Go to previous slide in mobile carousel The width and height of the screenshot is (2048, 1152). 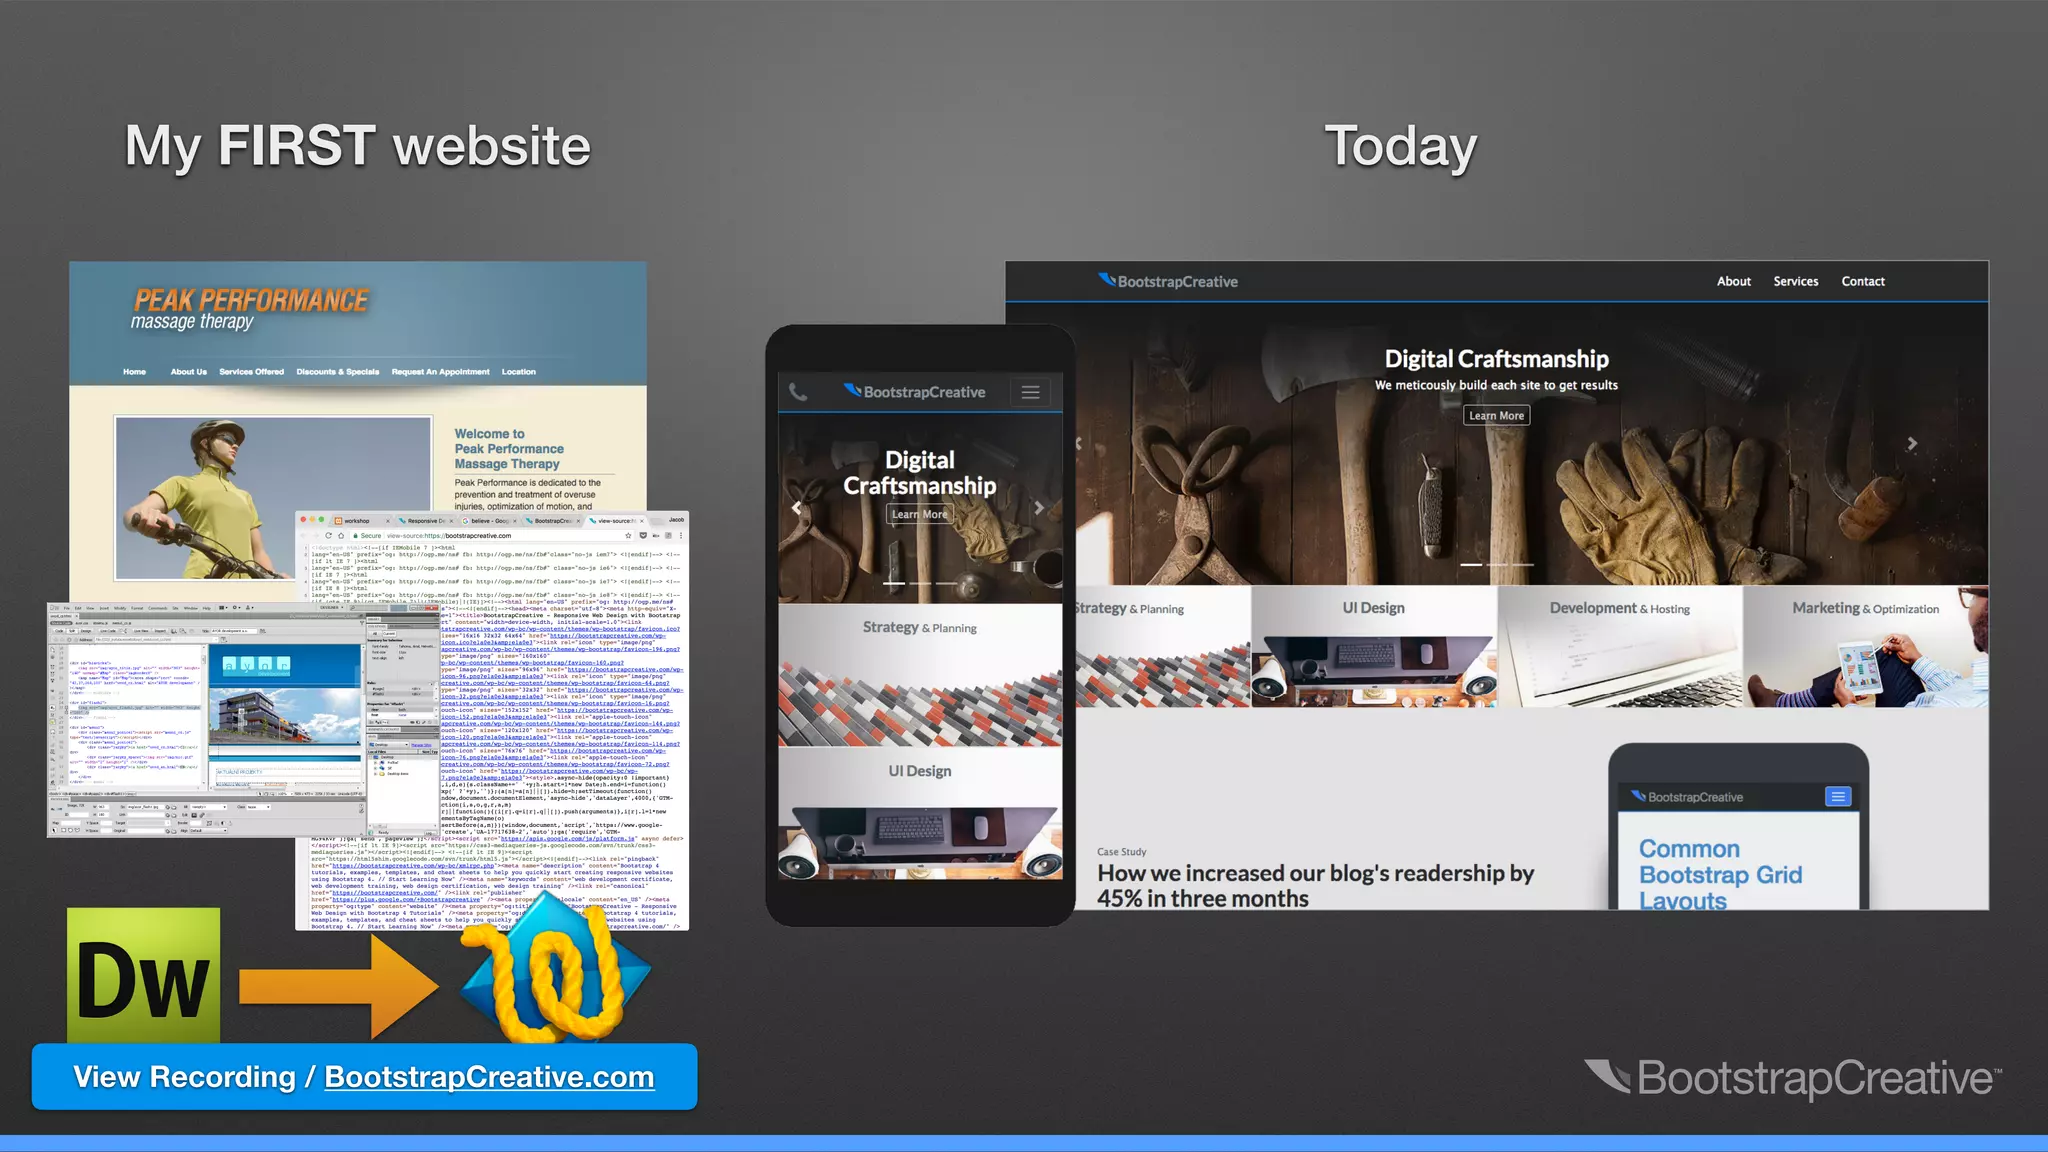[796, 508]
